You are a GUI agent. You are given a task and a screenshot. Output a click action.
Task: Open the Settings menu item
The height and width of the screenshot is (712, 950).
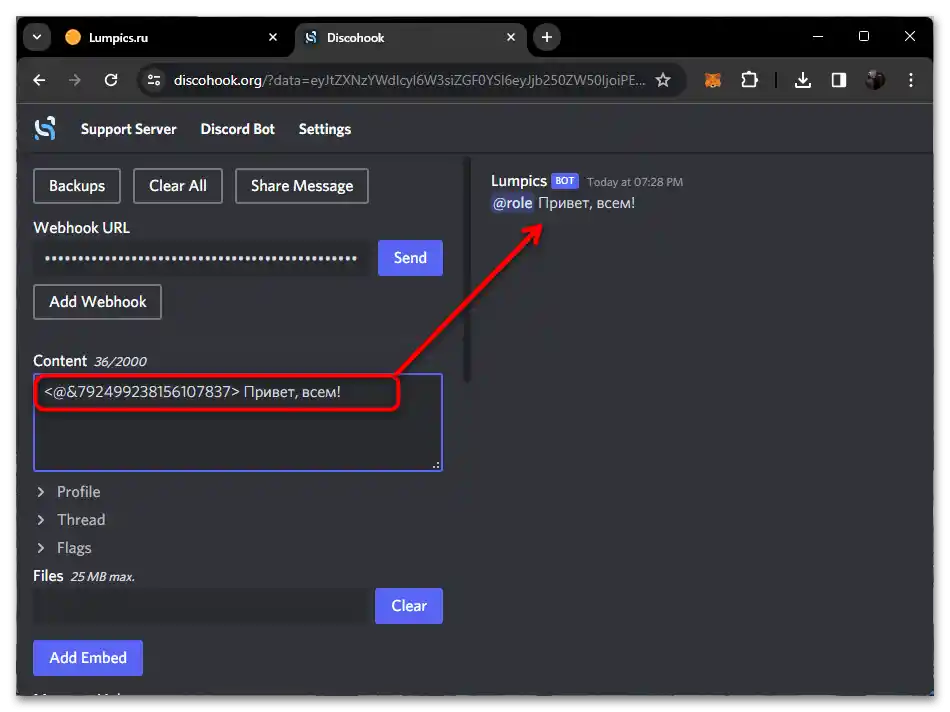(x=324, y=128)
